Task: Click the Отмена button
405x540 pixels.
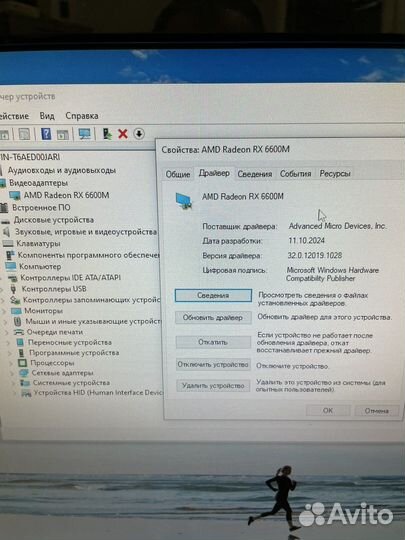Action: point(377,411)
